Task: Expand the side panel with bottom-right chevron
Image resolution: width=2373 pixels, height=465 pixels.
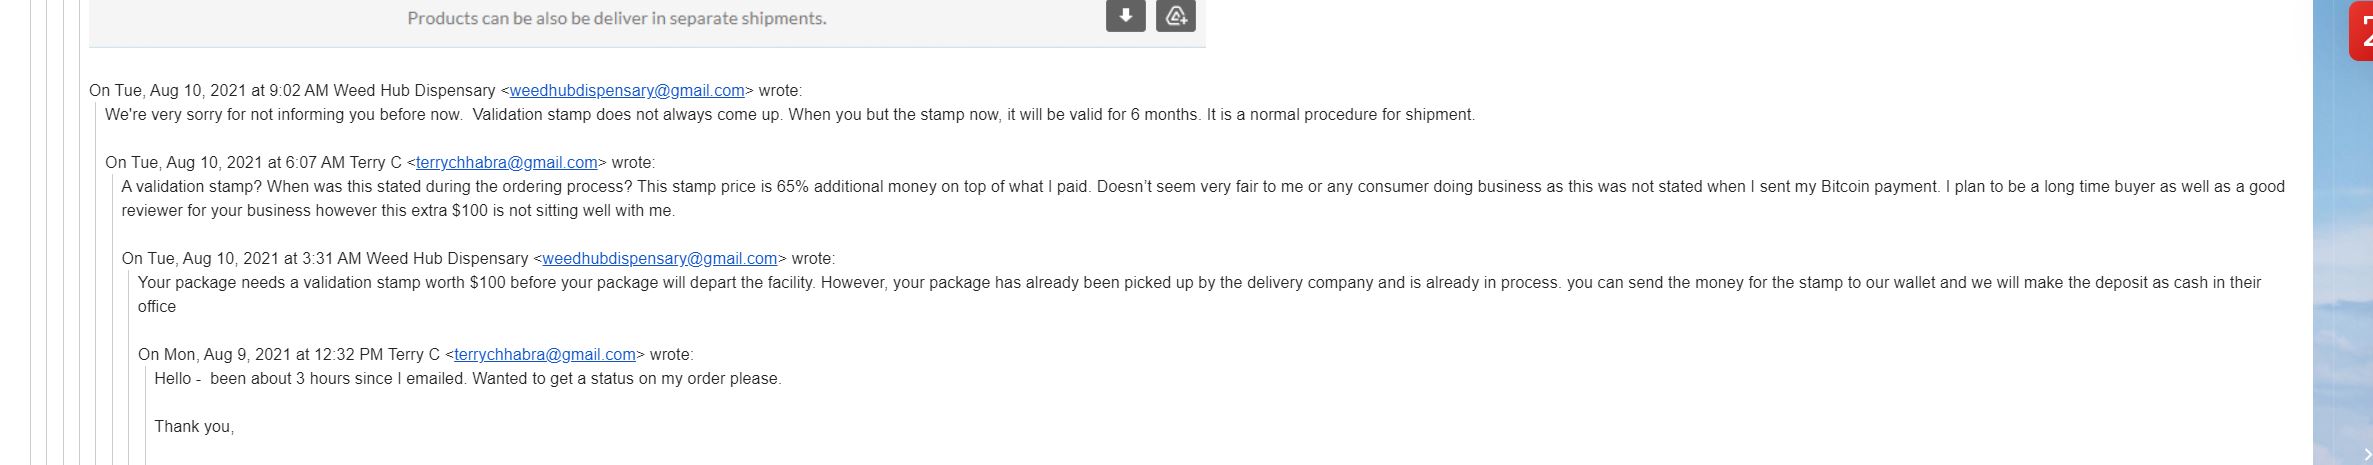Action: 2367,455
